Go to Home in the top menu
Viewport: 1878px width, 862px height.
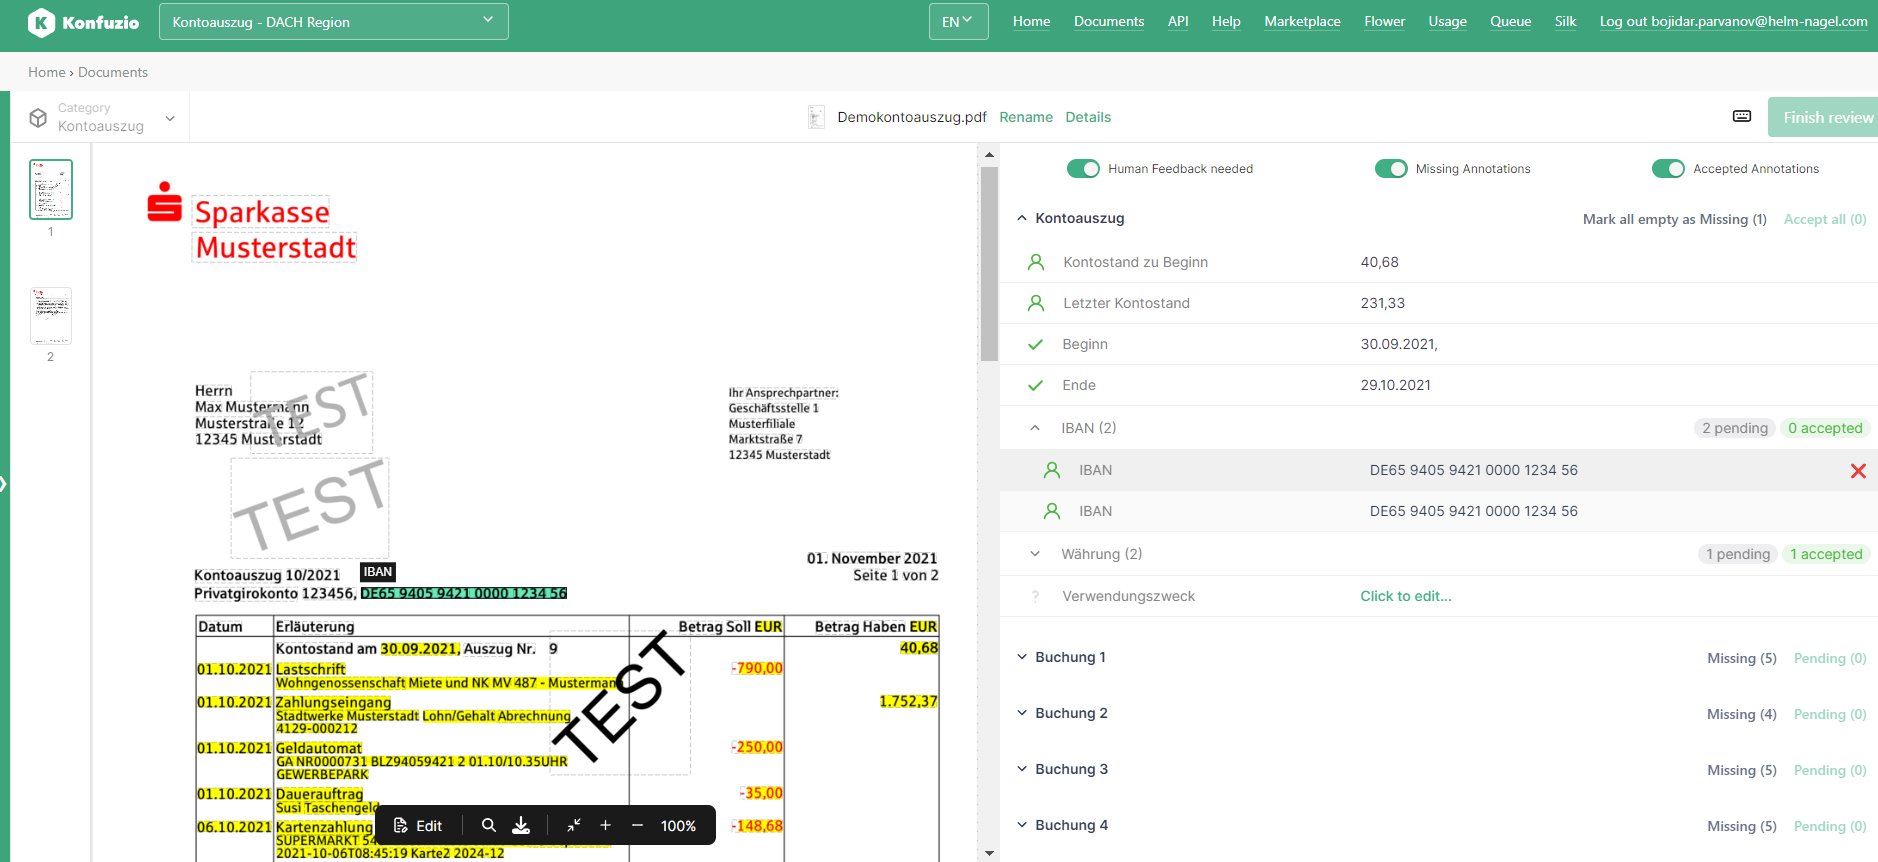click(x=1031, y=21)
